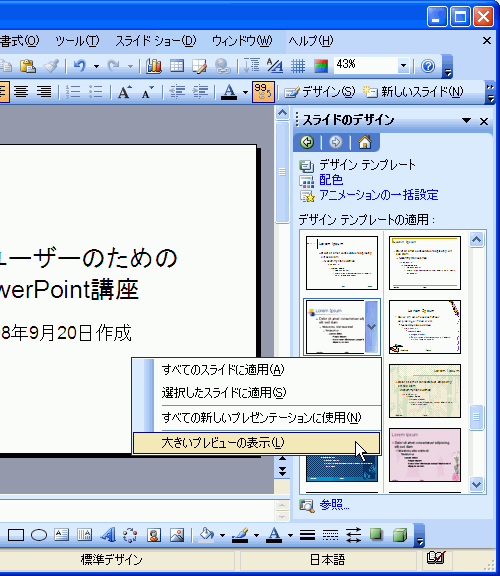500x576 pixels.
Task: Toggle center text alignment
Action: coord(21,91)
